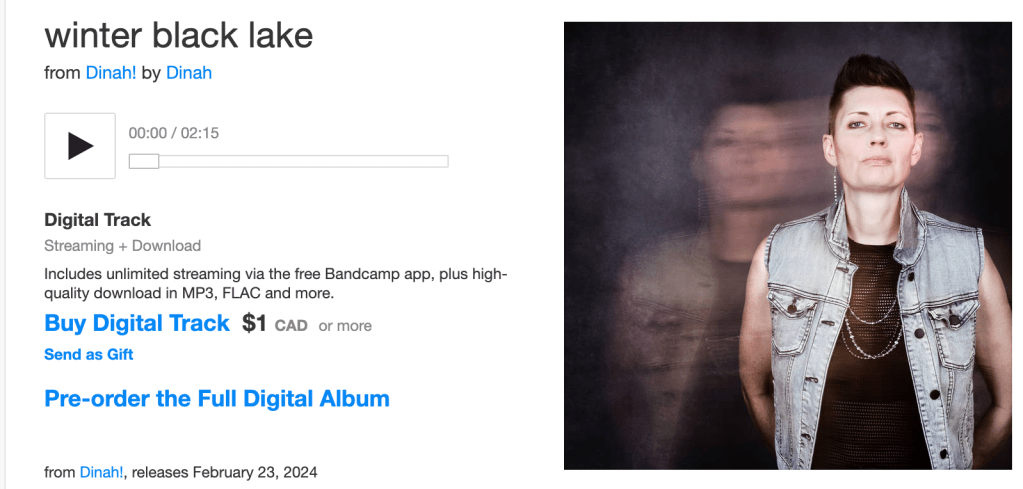
Task: Open the Dinah artist link after "by"
Action: [189, 72]
